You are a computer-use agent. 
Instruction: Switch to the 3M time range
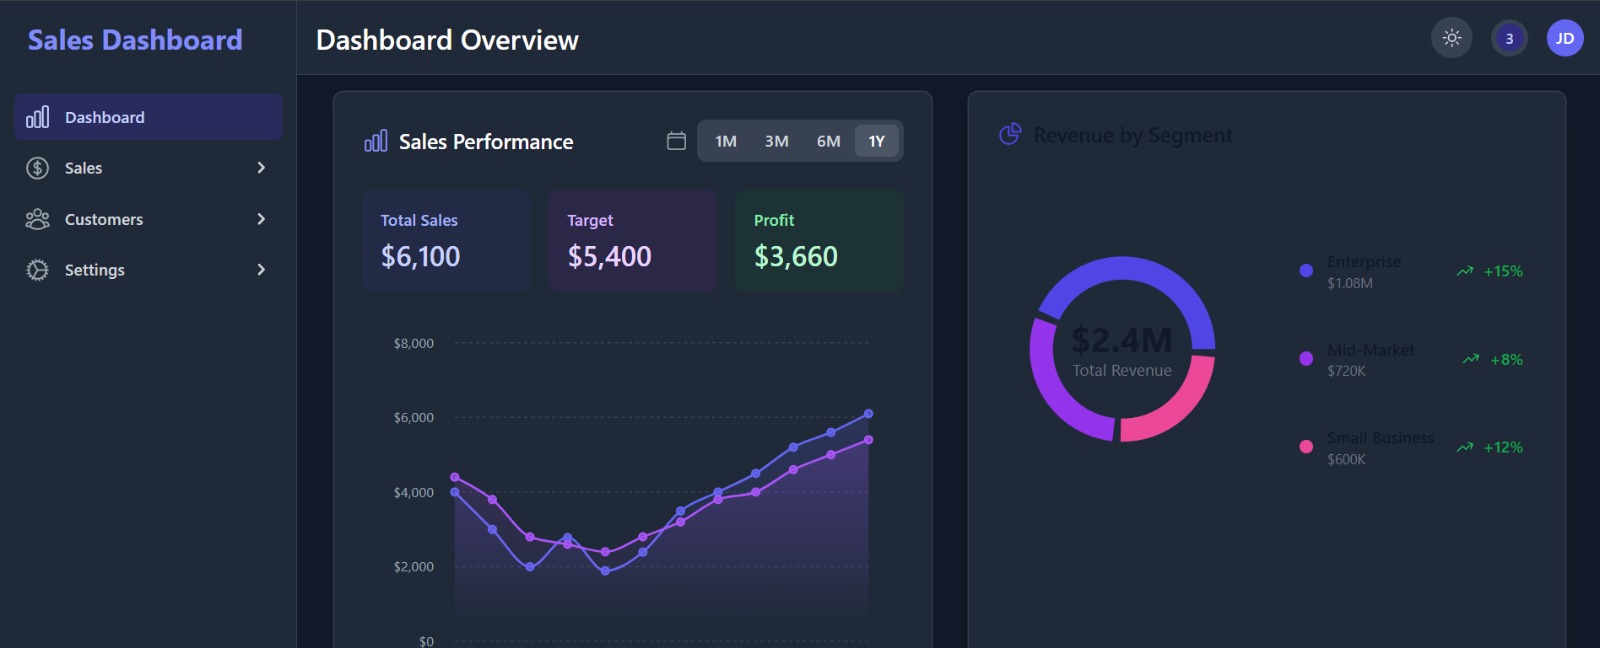click(x=776, y=141)
